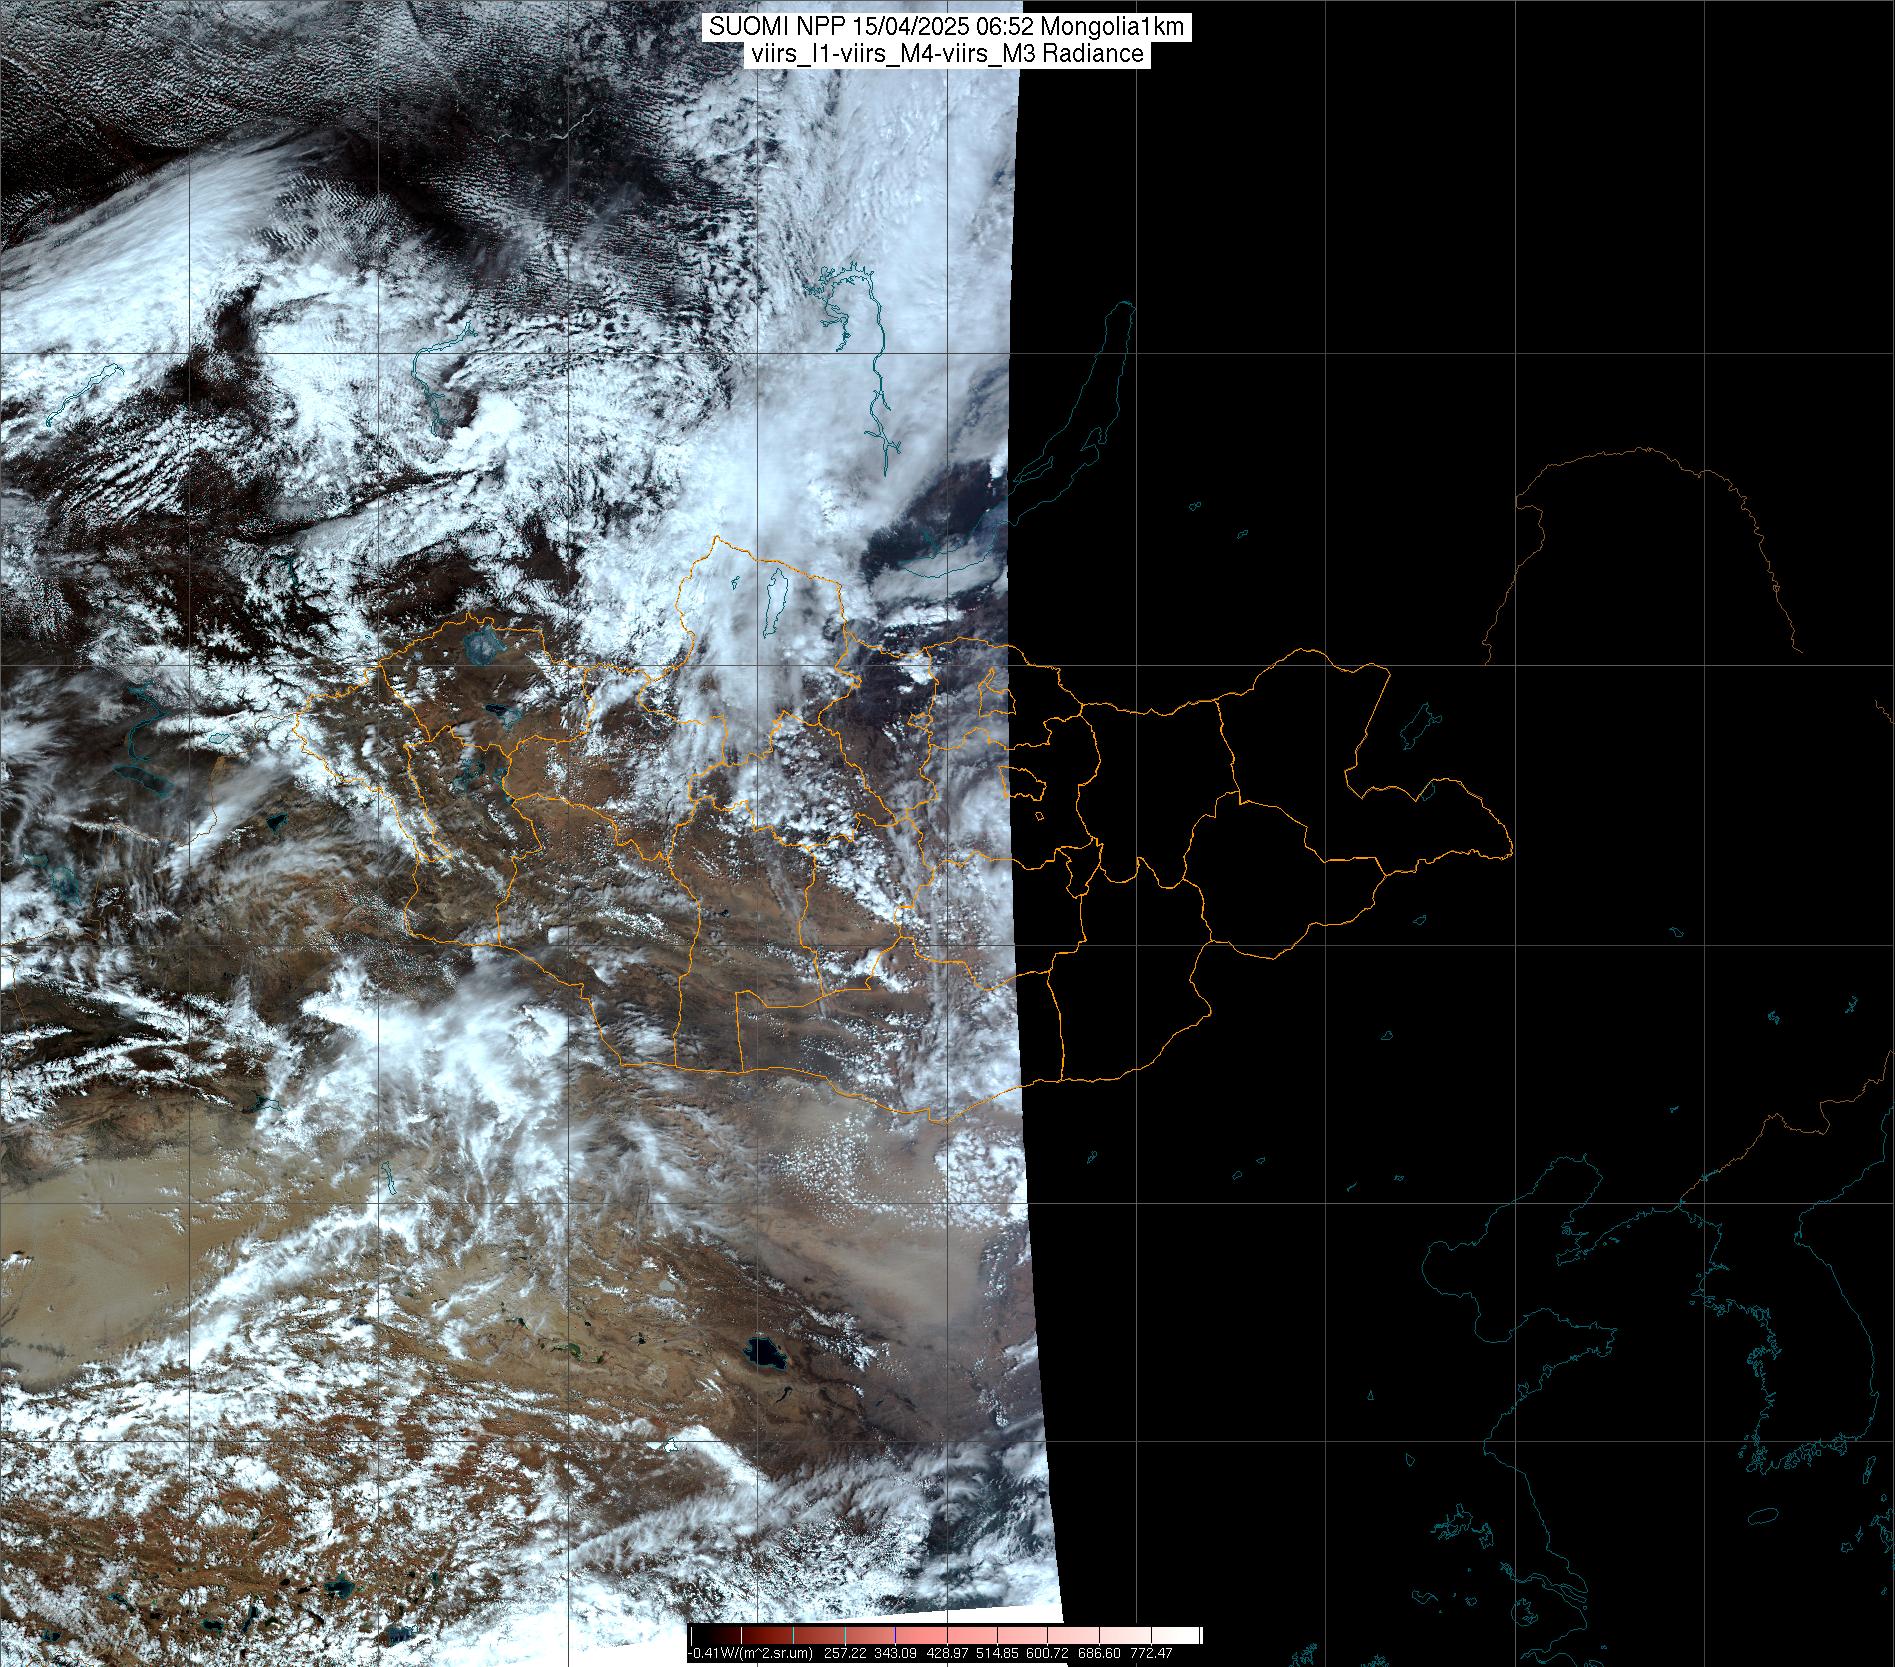Click the 'viirs_I1-viirs_M4-viirs_M3 Radiance' caption
1895x1667 pixels.
[x=947, y=54]
